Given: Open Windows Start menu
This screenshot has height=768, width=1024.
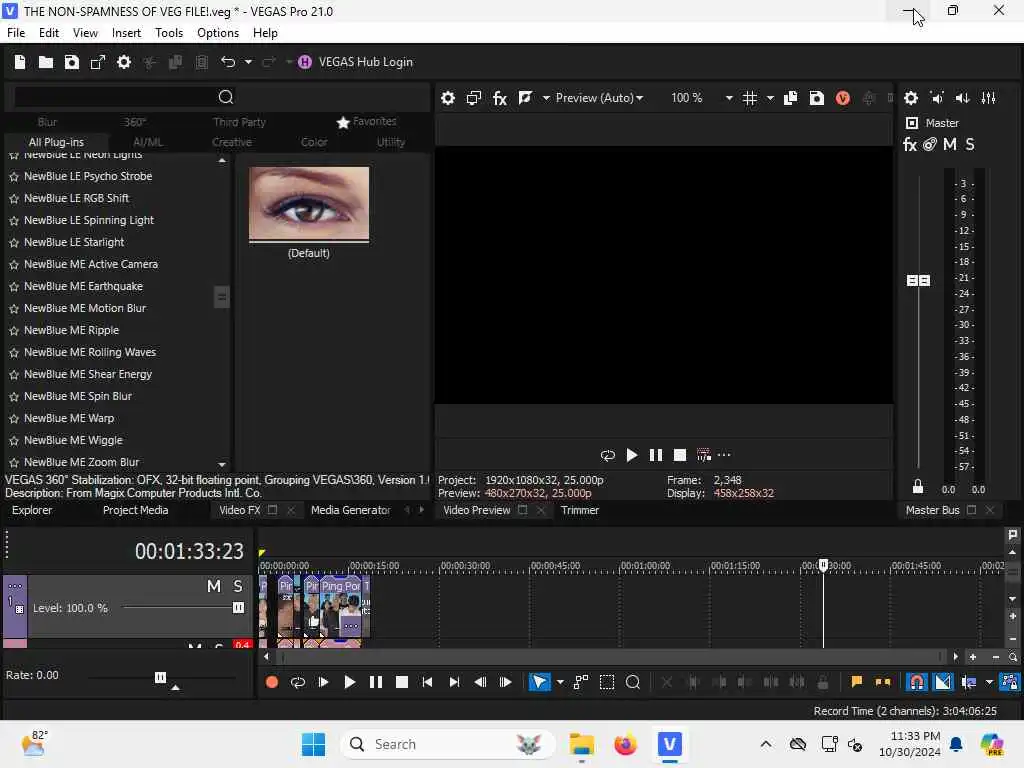Looking at the screenshot, I should pyautogui.click(x=313, y=744).
